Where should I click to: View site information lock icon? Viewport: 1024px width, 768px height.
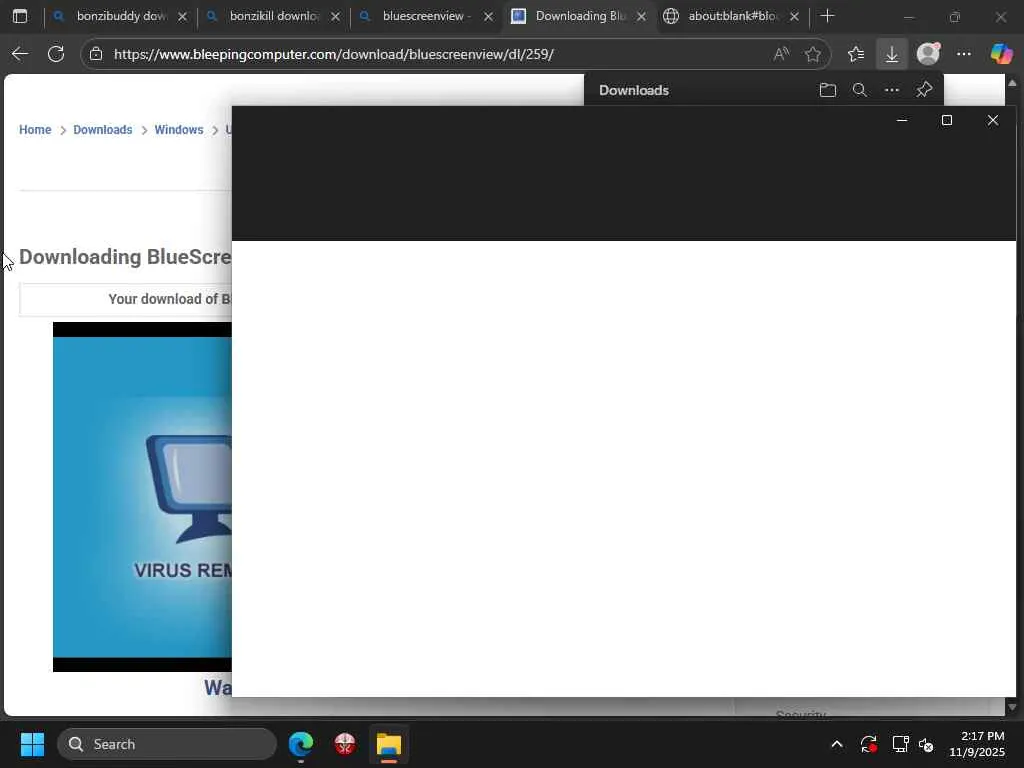[96, 54]
